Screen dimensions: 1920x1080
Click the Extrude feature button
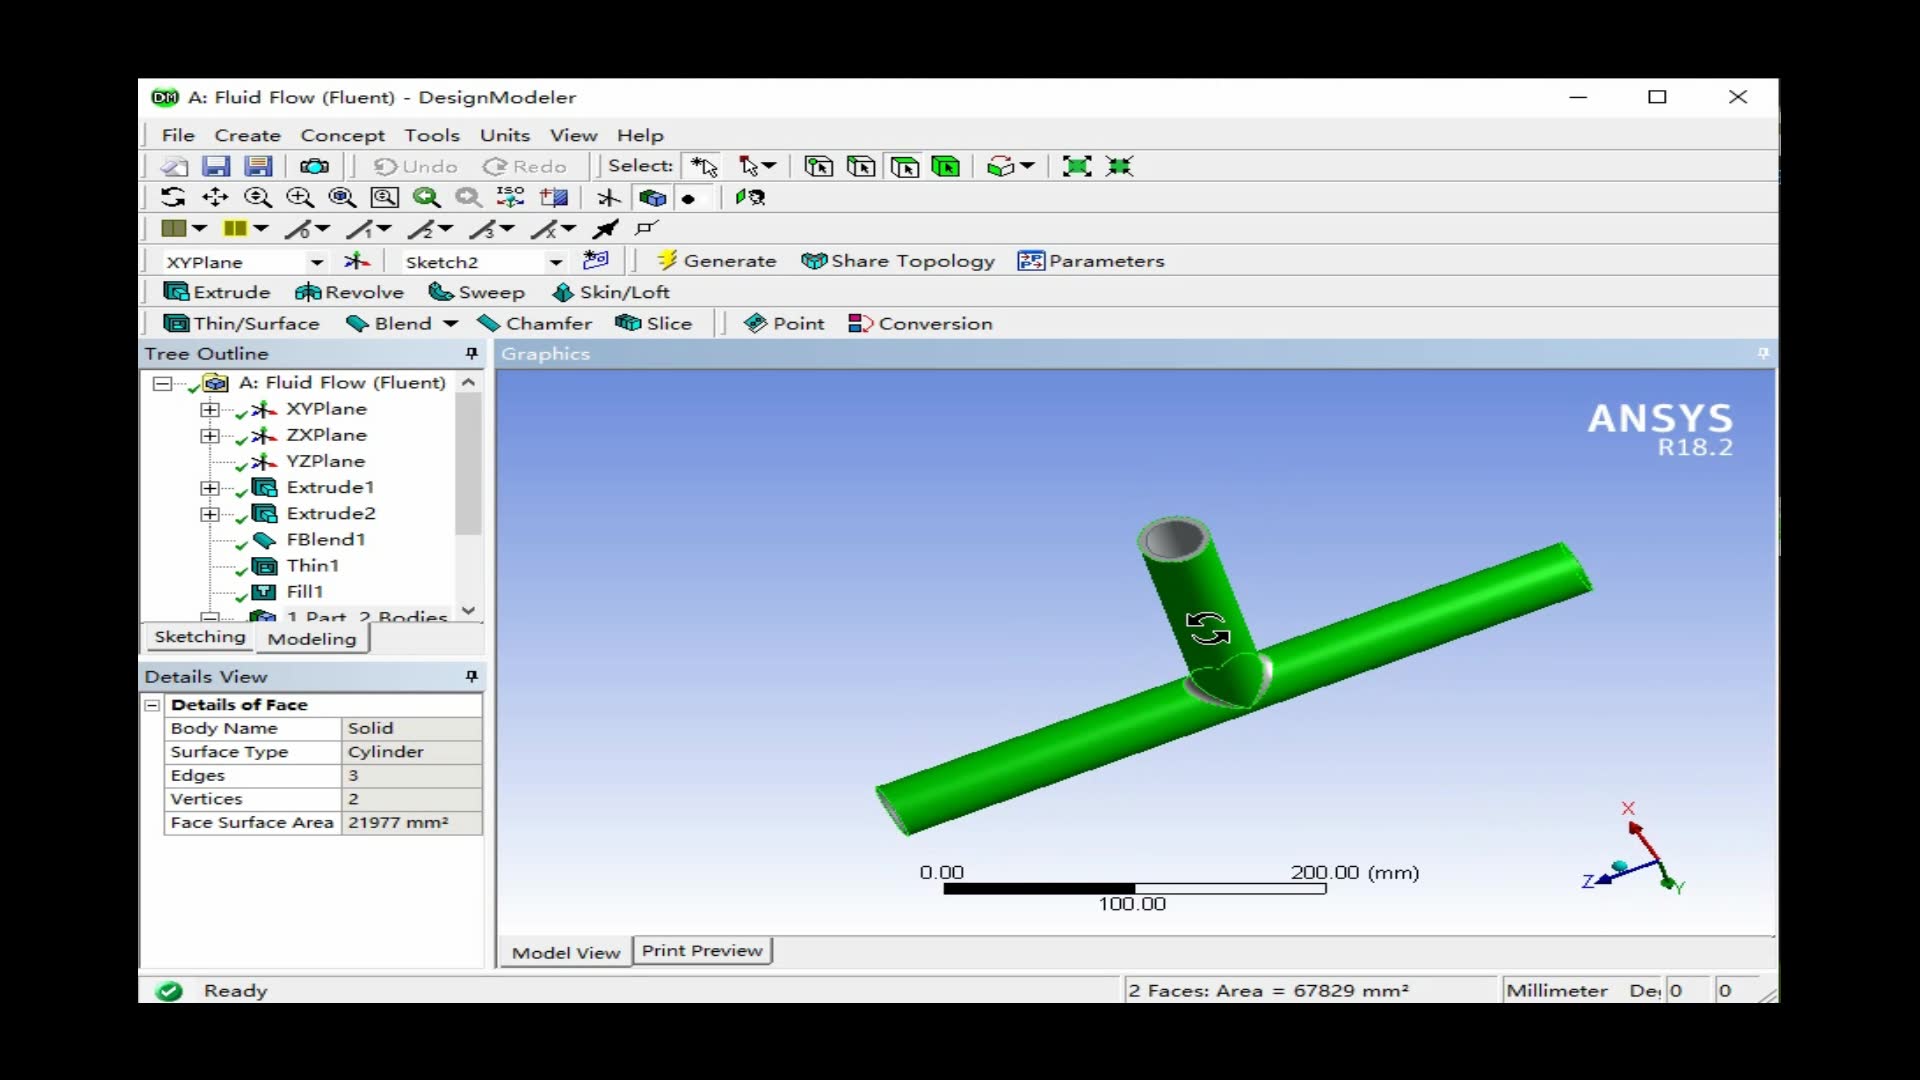coord(217,292)
